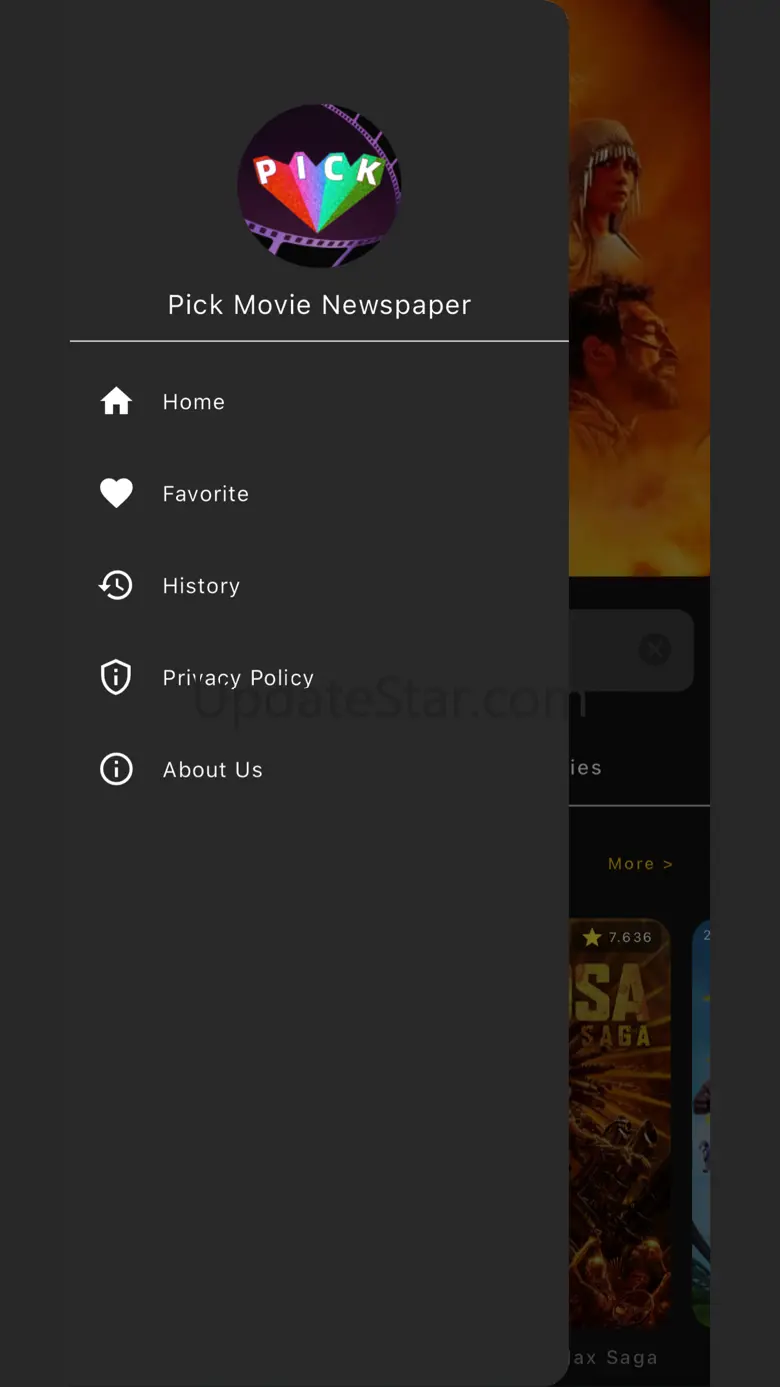780x1387 pixels.
Task: Open the Home menu item
Action: [x=319, y=401]
